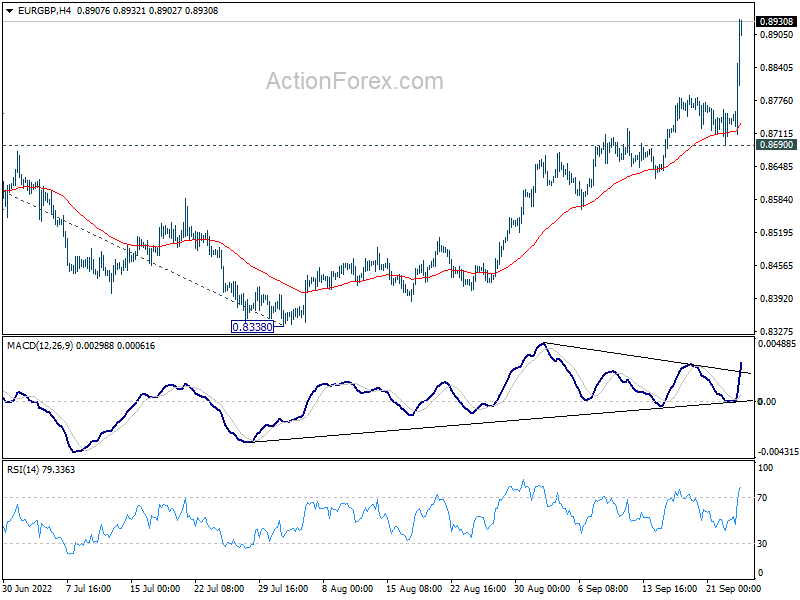
Task: Click the 30 Jun 2022 date label
Action: (x=28, y=589)
